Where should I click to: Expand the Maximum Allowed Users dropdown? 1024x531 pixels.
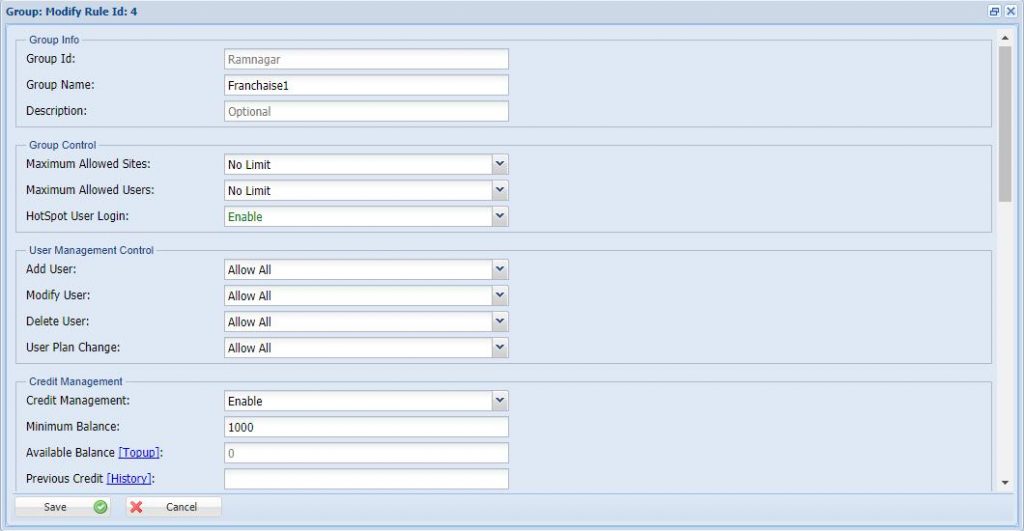point(500,190)
